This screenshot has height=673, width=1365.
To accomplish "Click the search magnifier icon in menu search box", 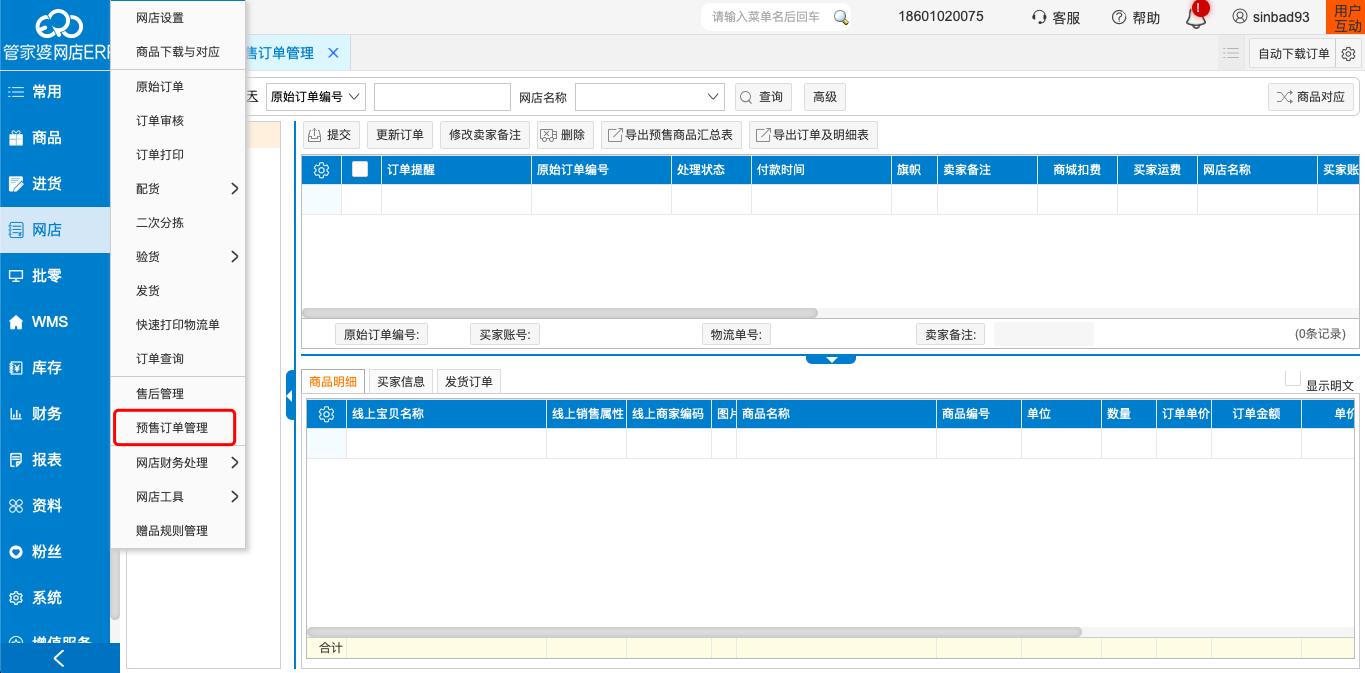I will tap(841, 17).
